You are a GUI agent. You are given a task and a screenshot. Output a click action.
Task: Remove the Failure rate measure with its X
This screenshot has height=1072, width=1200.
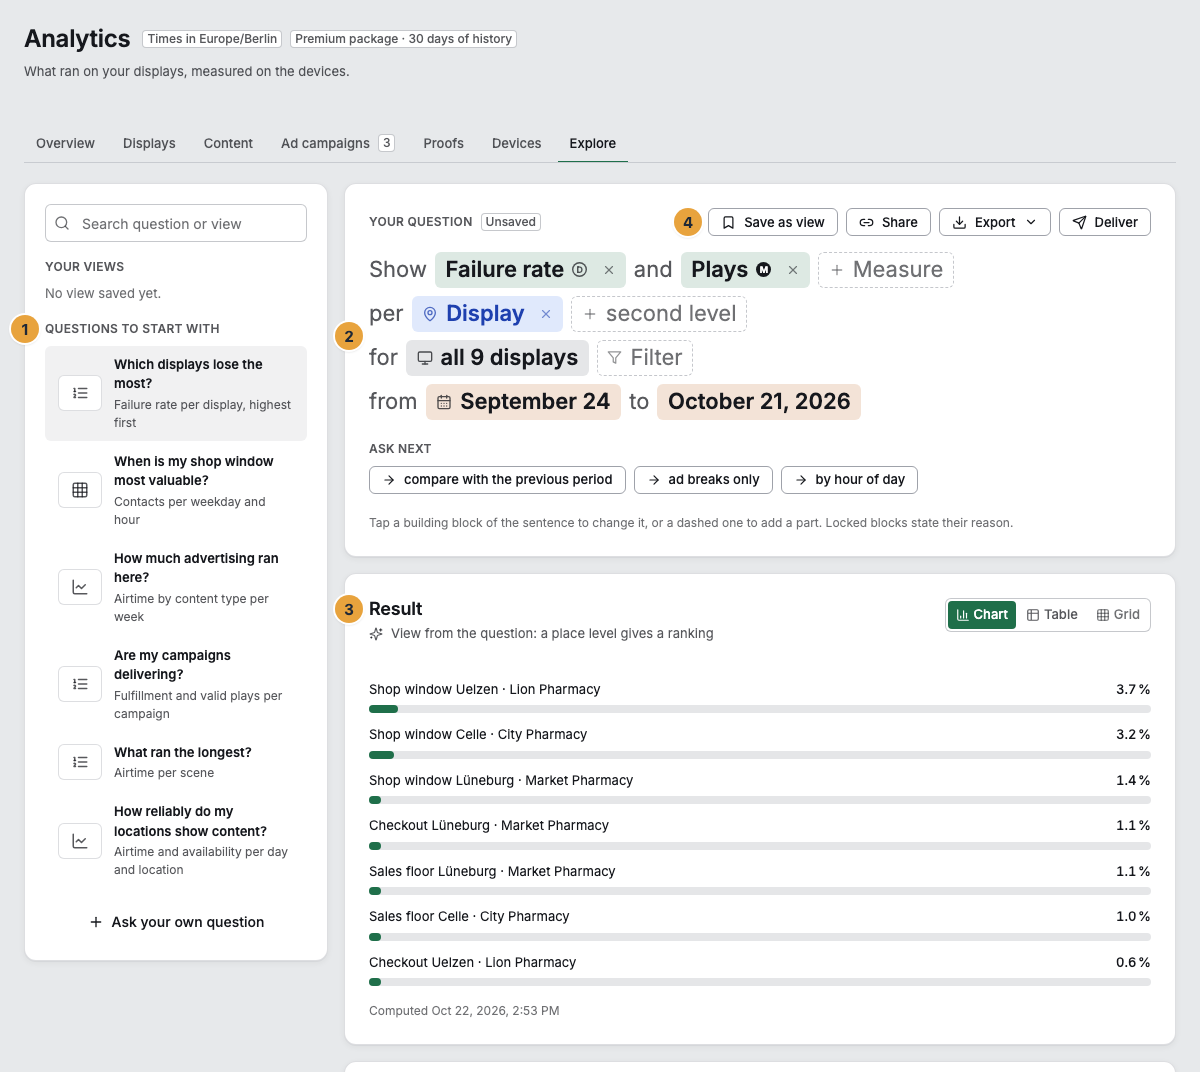pos(608,270)
